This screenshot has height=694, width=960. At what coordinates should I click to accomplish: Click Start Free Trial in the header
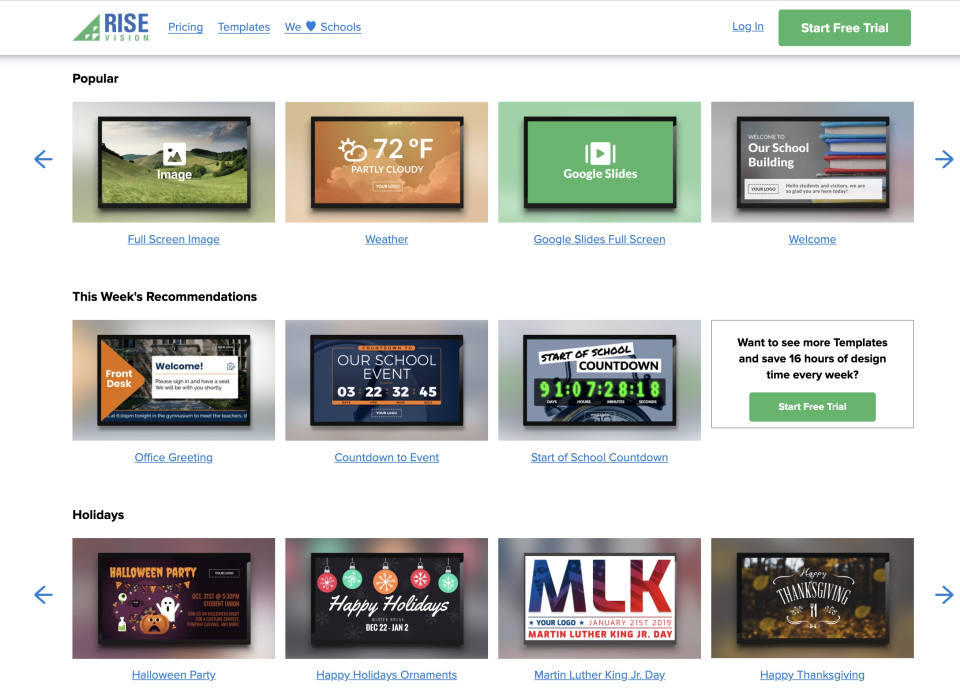coord(844,28)
